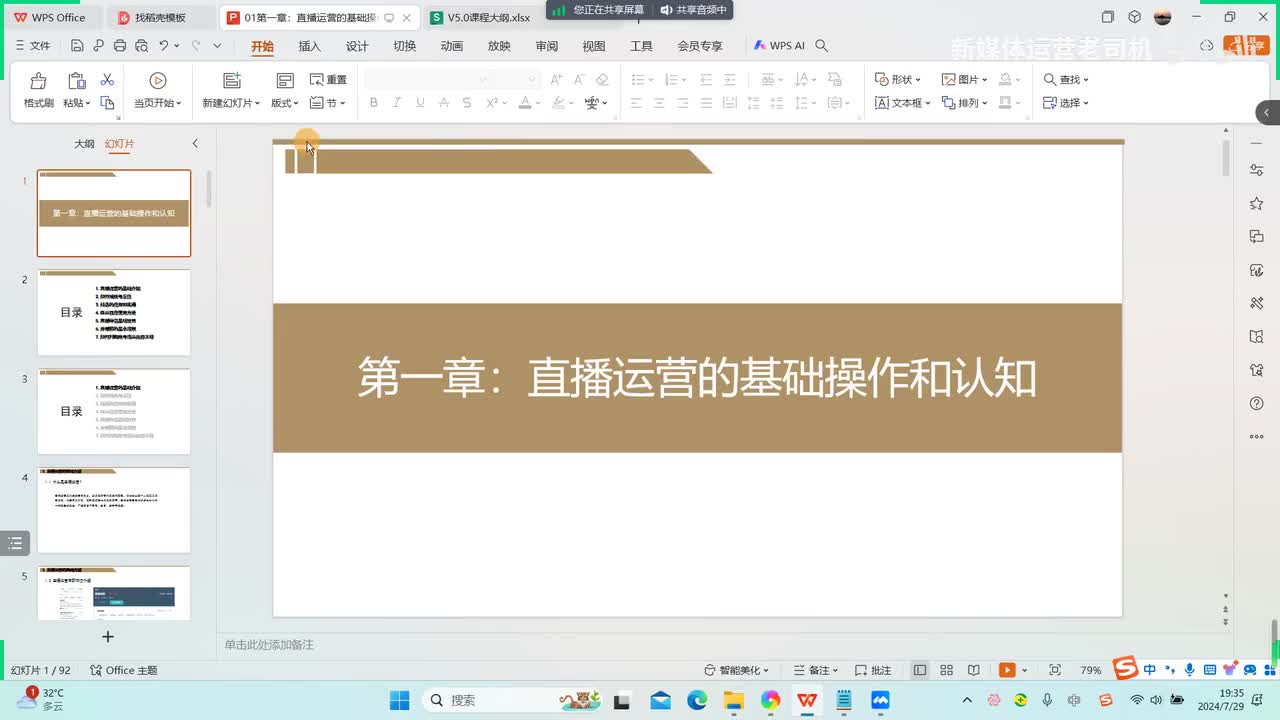This screenshot has width=1280, height=720.
Task: Click Fit slide to window icon
Action: tap(1055, 670)
